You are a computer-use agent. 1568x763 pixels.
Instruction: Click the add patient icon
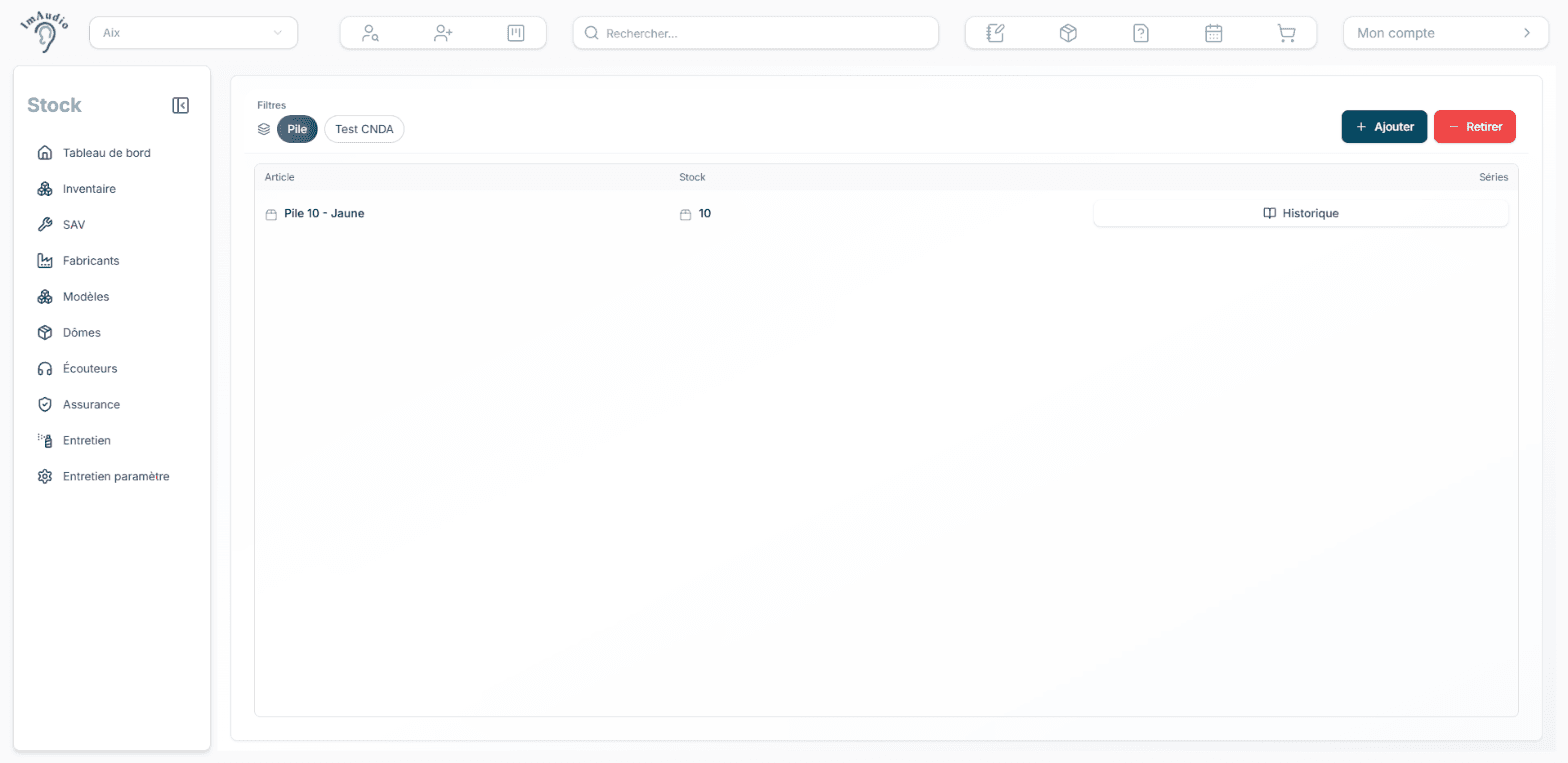click(x=443, y=33)
